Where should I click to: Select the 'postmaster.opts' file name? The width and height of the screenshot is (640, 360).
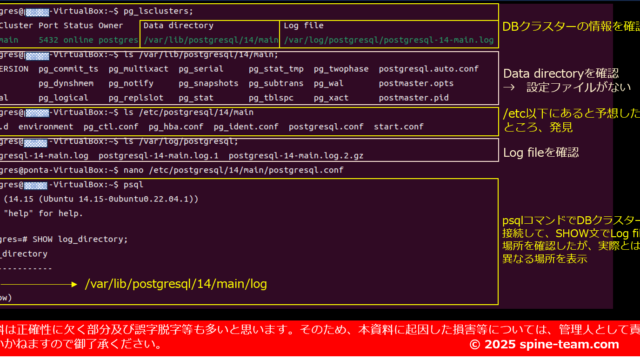click(416, 83)
